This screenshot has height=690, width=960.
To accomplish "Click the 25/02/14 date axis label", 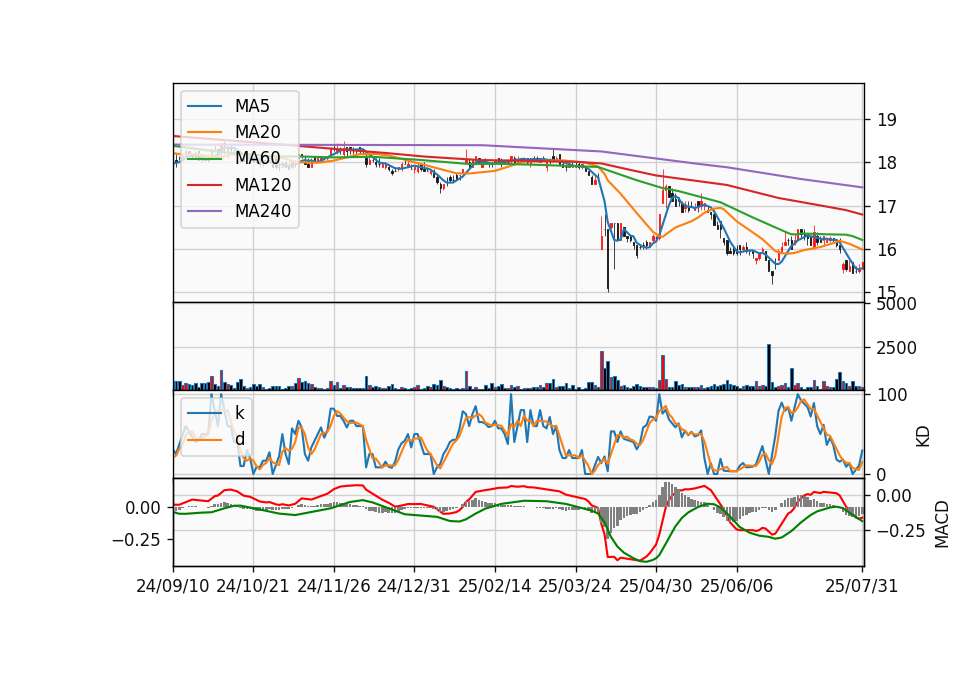I will tap(495, 586).
